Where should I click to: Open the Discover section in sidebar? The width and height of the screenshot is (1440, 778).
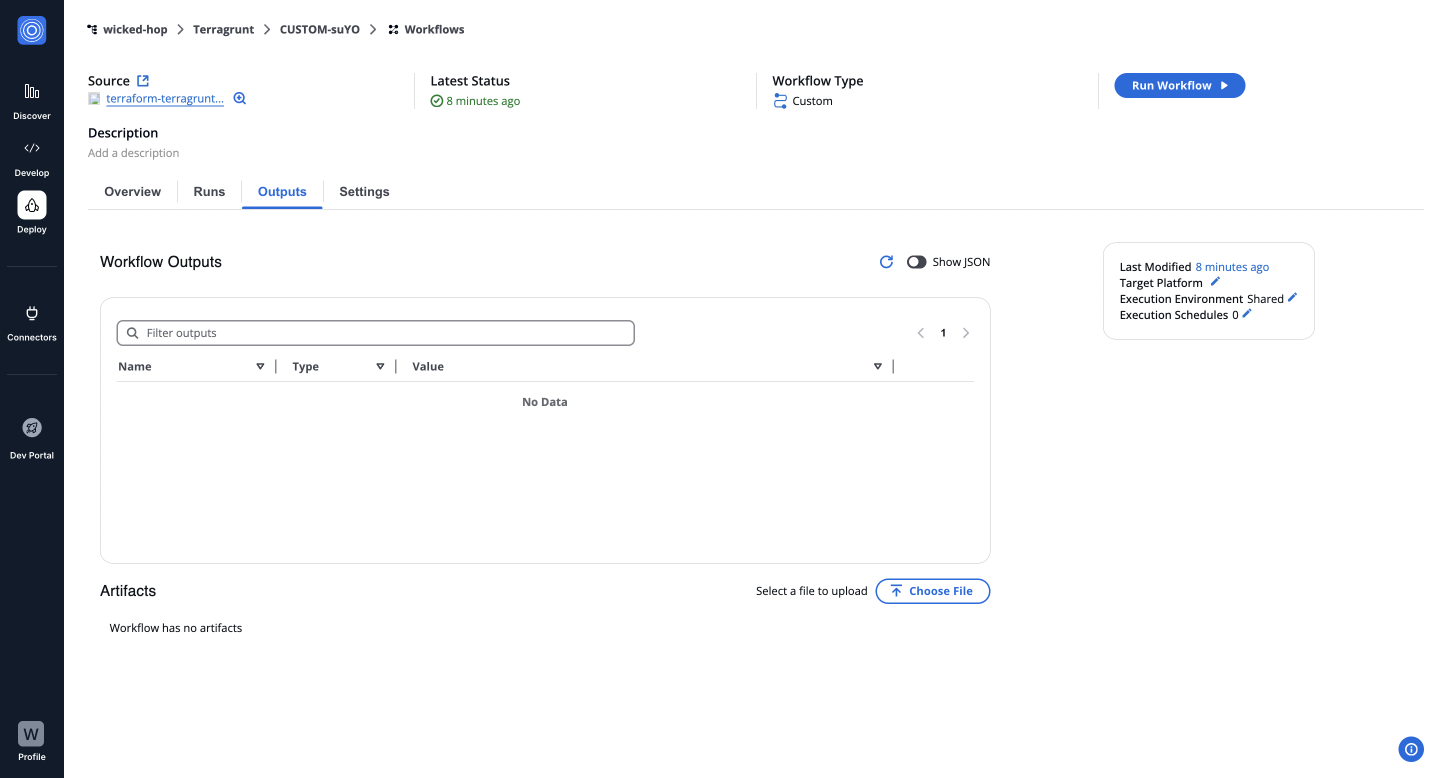pyautogui.click(x=31, y=92)
